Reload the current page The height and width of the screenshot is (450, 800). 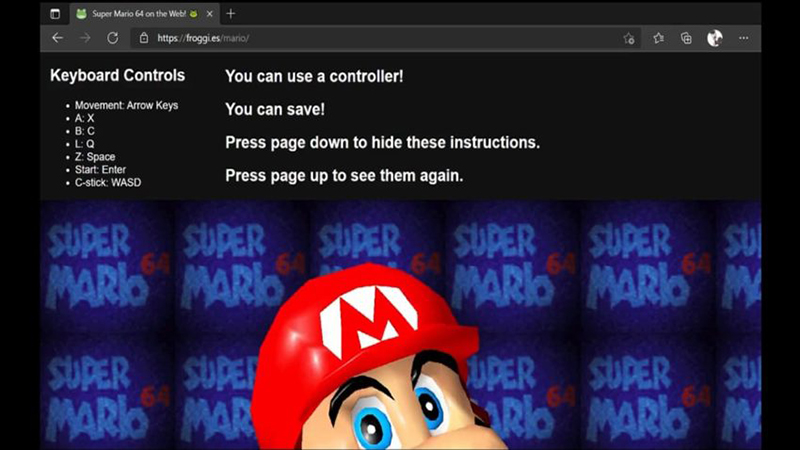113,38
